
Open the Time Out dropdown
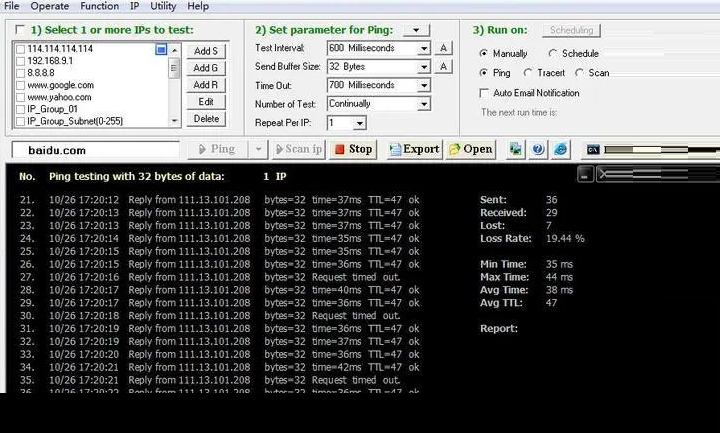[x=424, y=86]
